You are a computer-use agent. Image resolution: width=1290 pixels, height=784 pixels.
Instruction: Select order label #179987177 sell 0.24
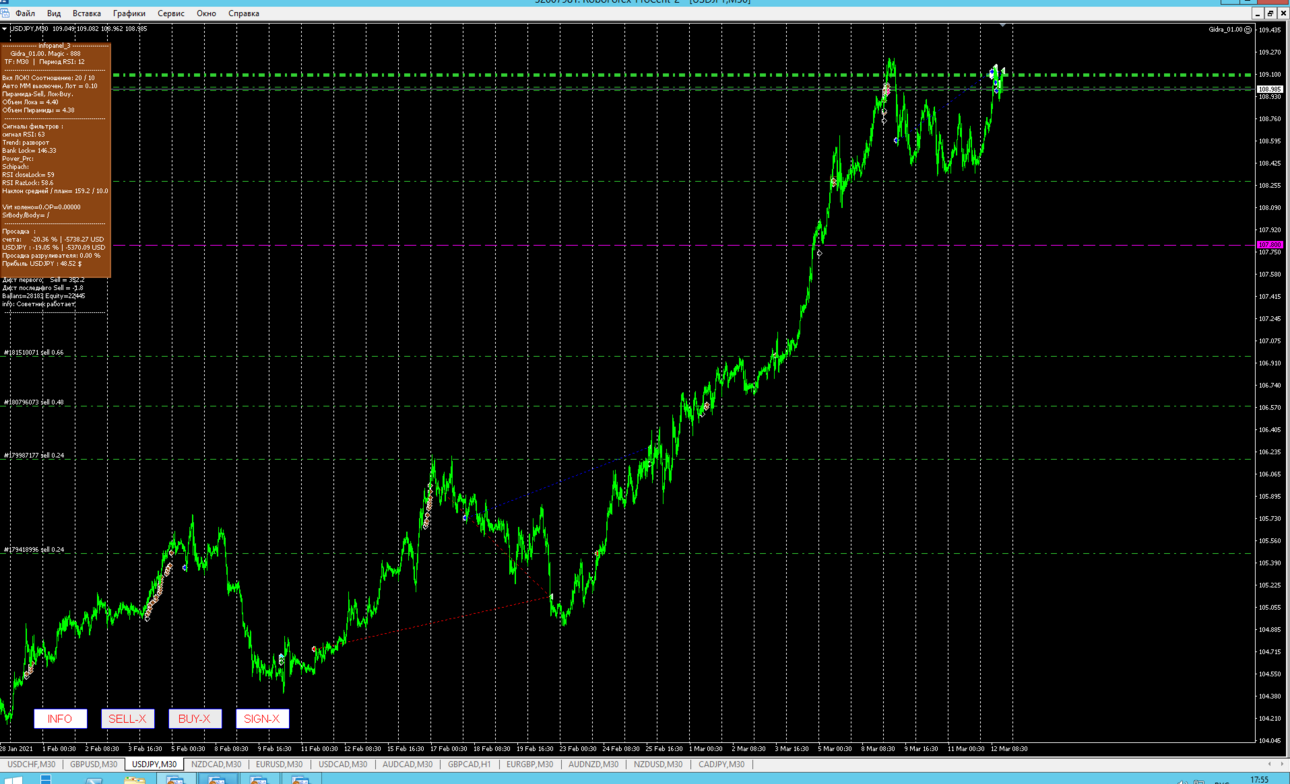[x=34, y=456]
